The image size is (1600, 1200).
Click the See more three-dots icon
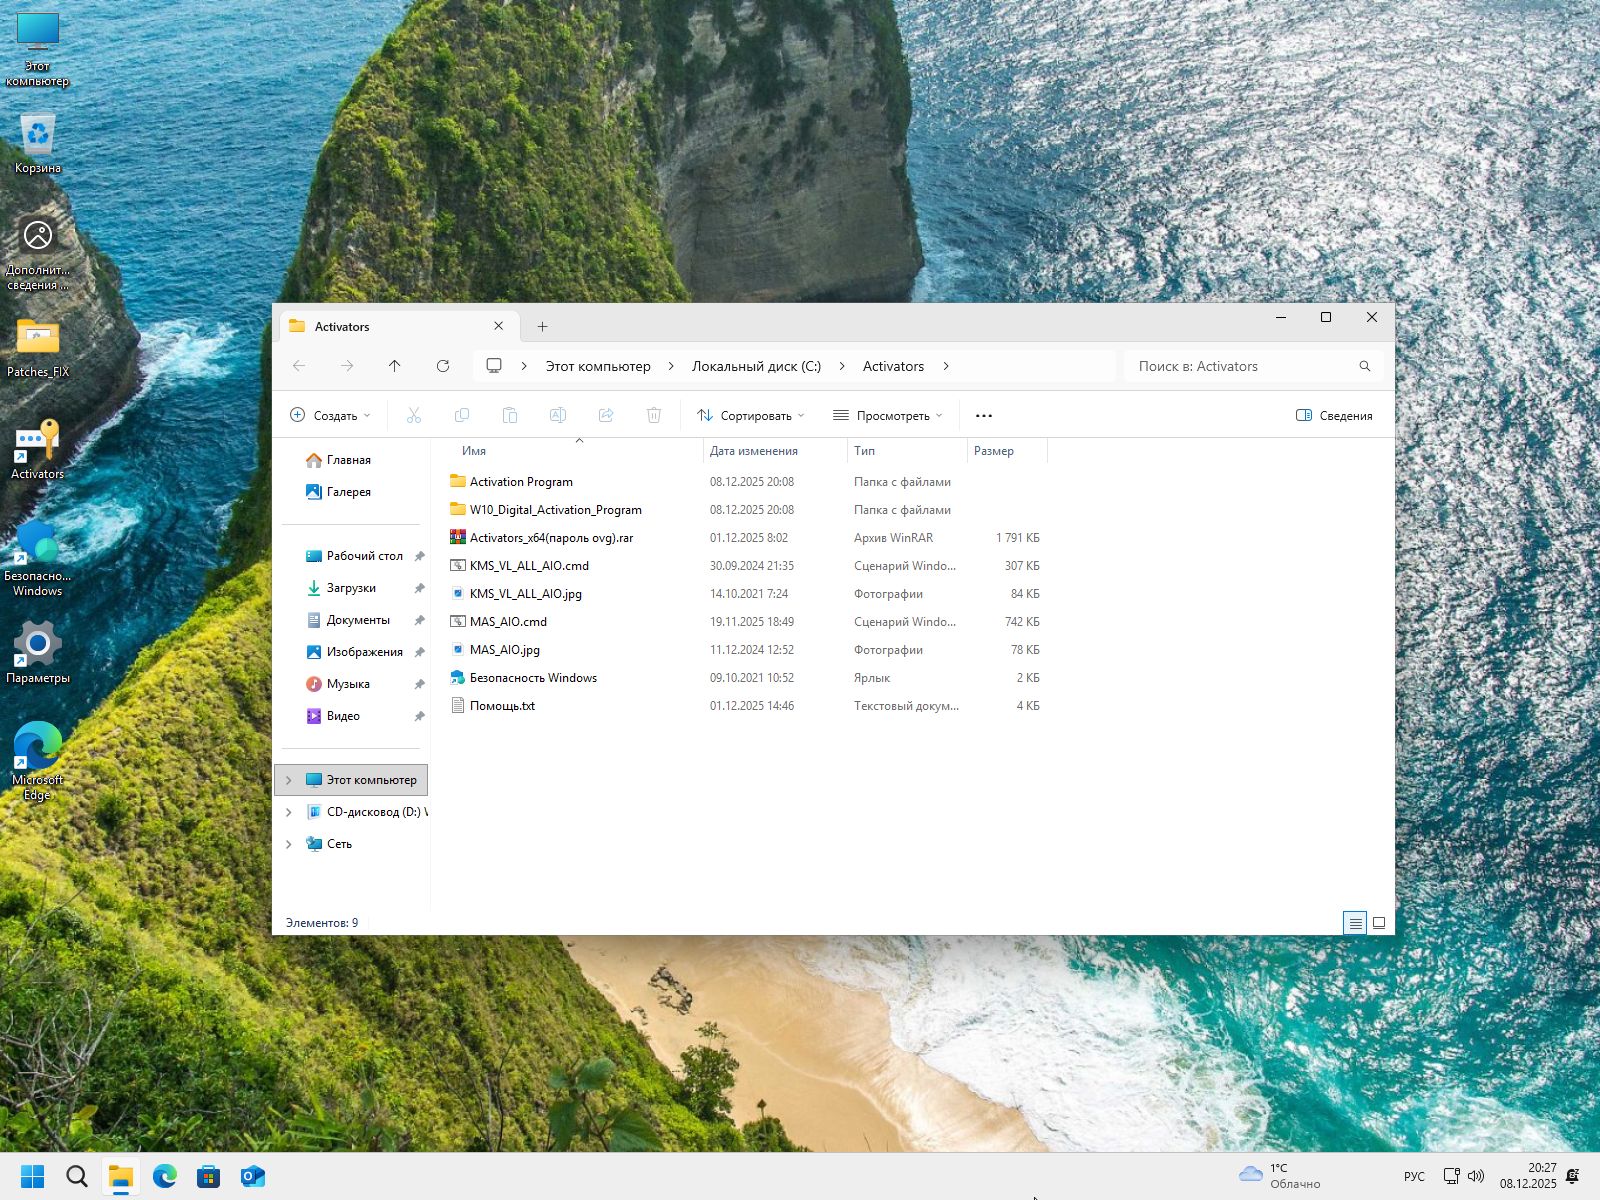(983, 416)
